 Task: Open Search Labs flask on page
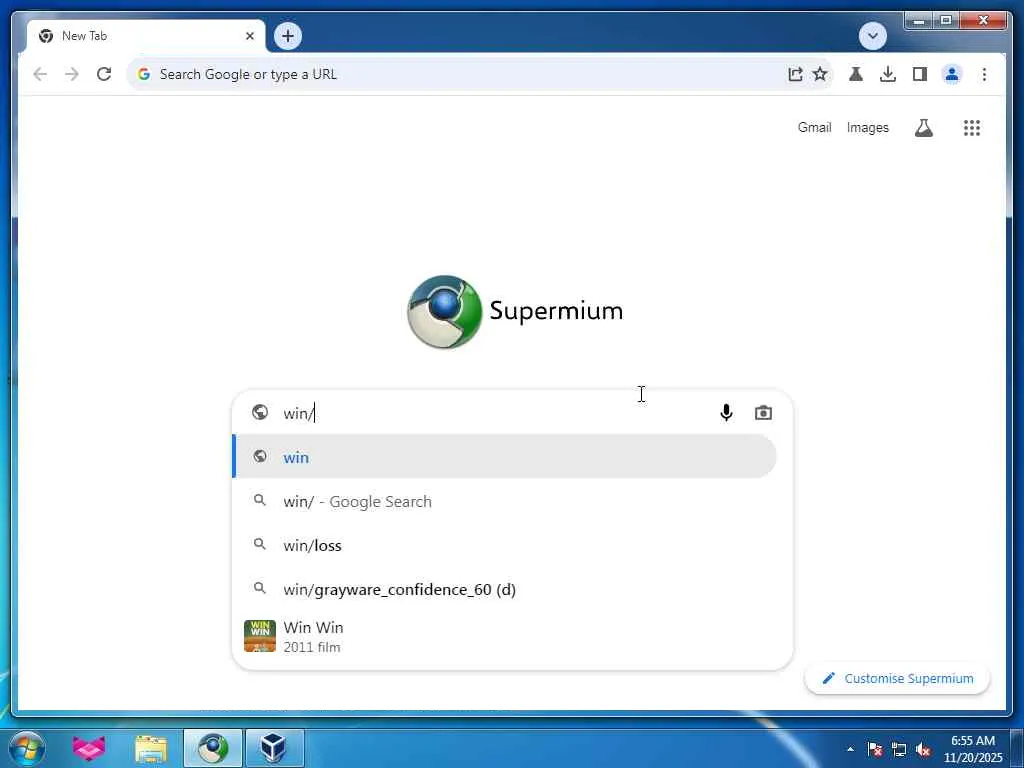point(923,128)
